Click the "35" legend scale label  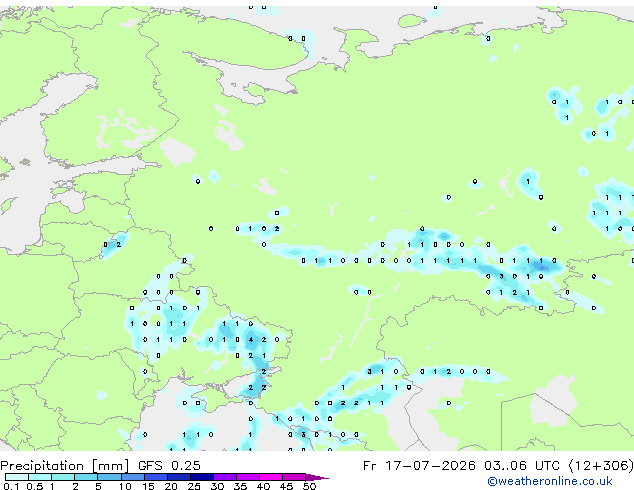240,486
